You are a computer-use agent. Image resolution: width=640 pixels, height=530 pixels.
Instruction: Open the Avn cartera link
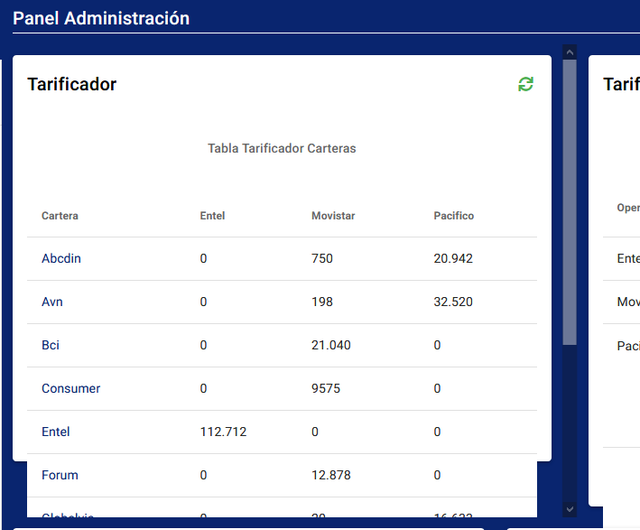tap(52, 302)
